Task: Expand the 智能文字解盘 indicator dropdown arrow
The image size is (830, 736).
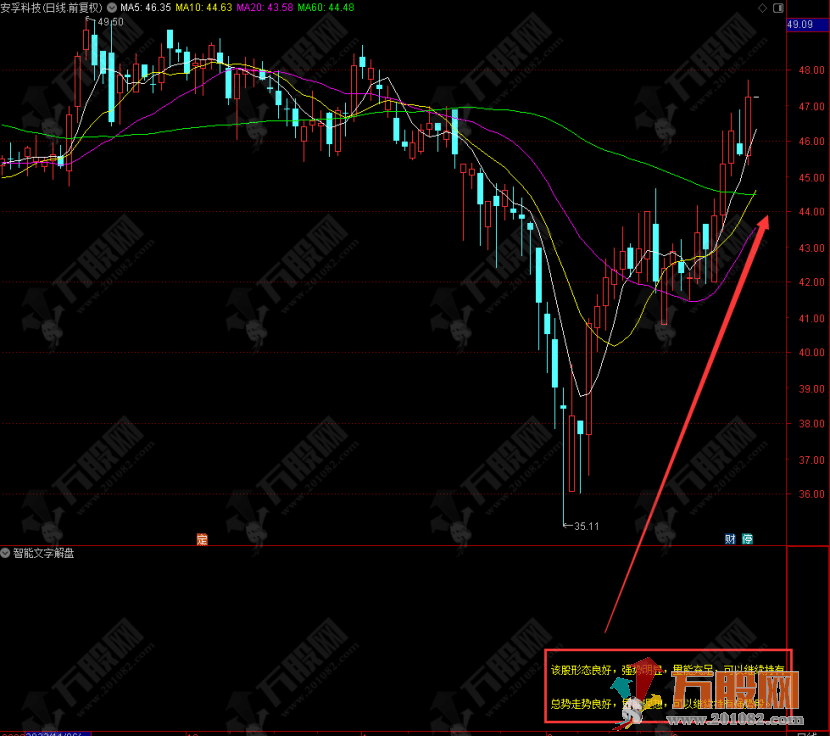Action: (x=5, y=553)
